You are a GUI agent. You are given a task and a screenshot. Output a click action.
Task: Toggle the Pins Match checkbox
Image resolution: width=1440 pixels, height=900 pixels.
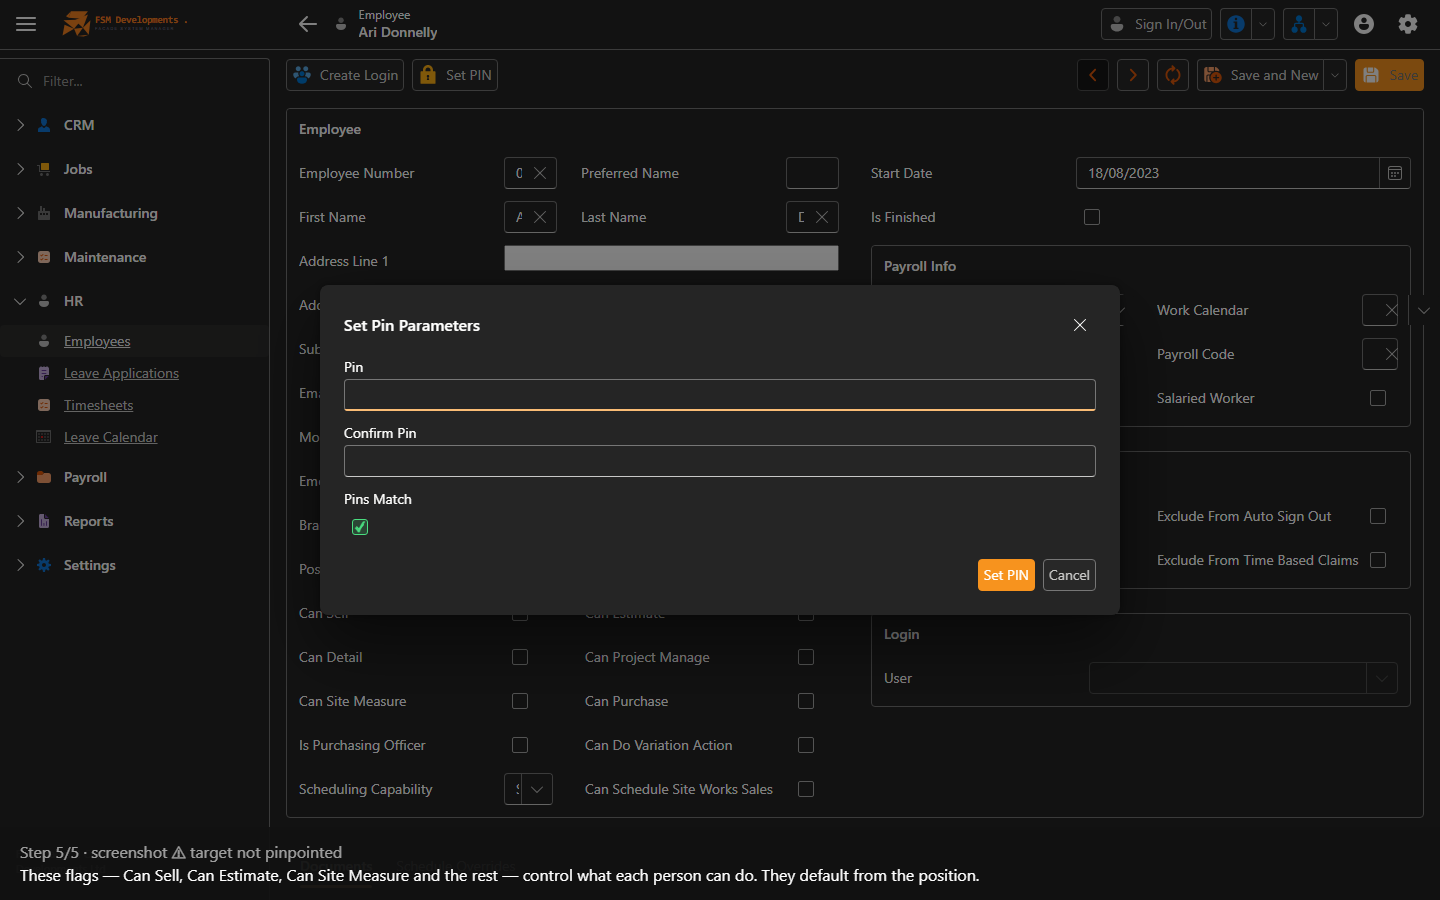click(360, 527)
